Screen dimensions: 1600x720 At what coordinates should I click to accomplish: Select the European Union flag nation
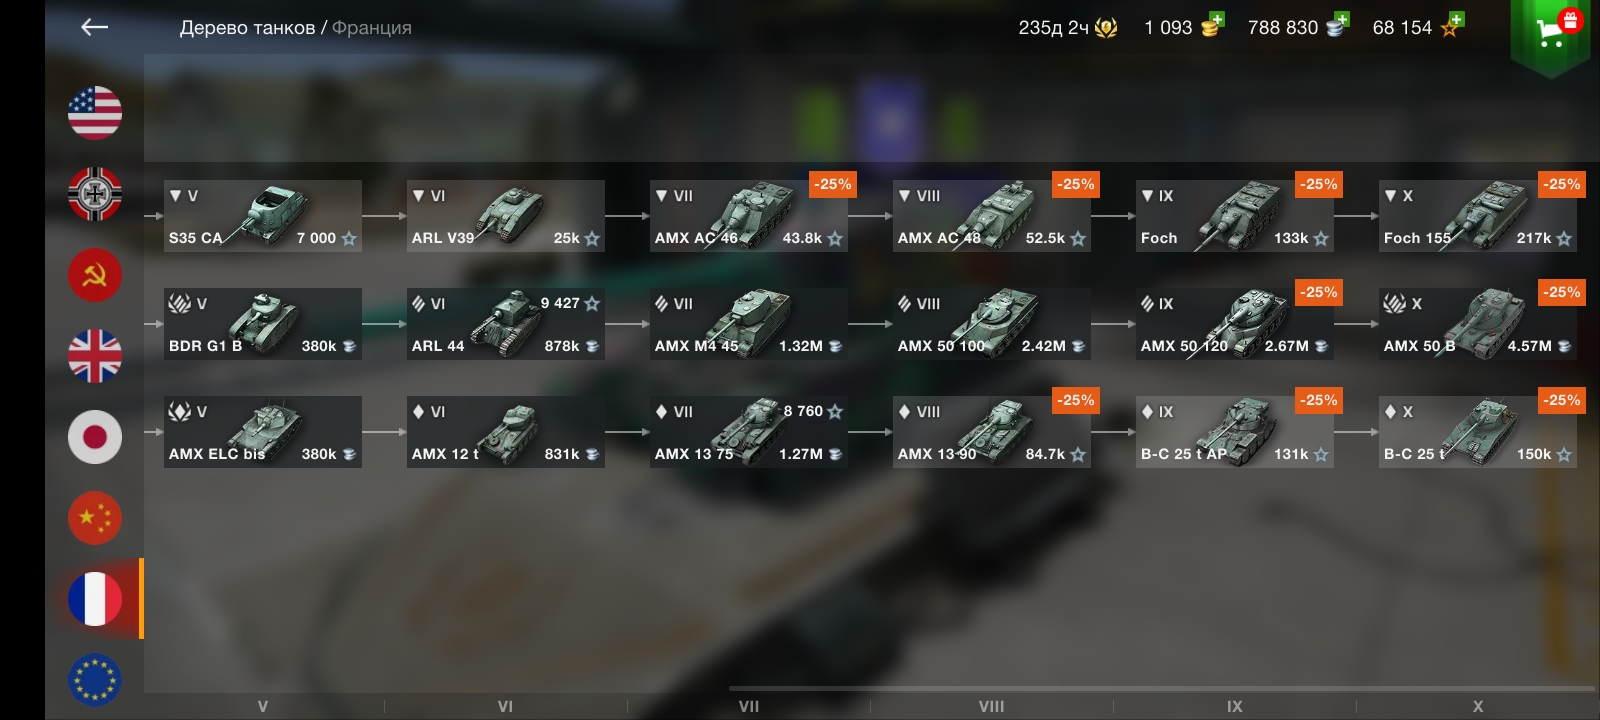(x=95, y=680)
